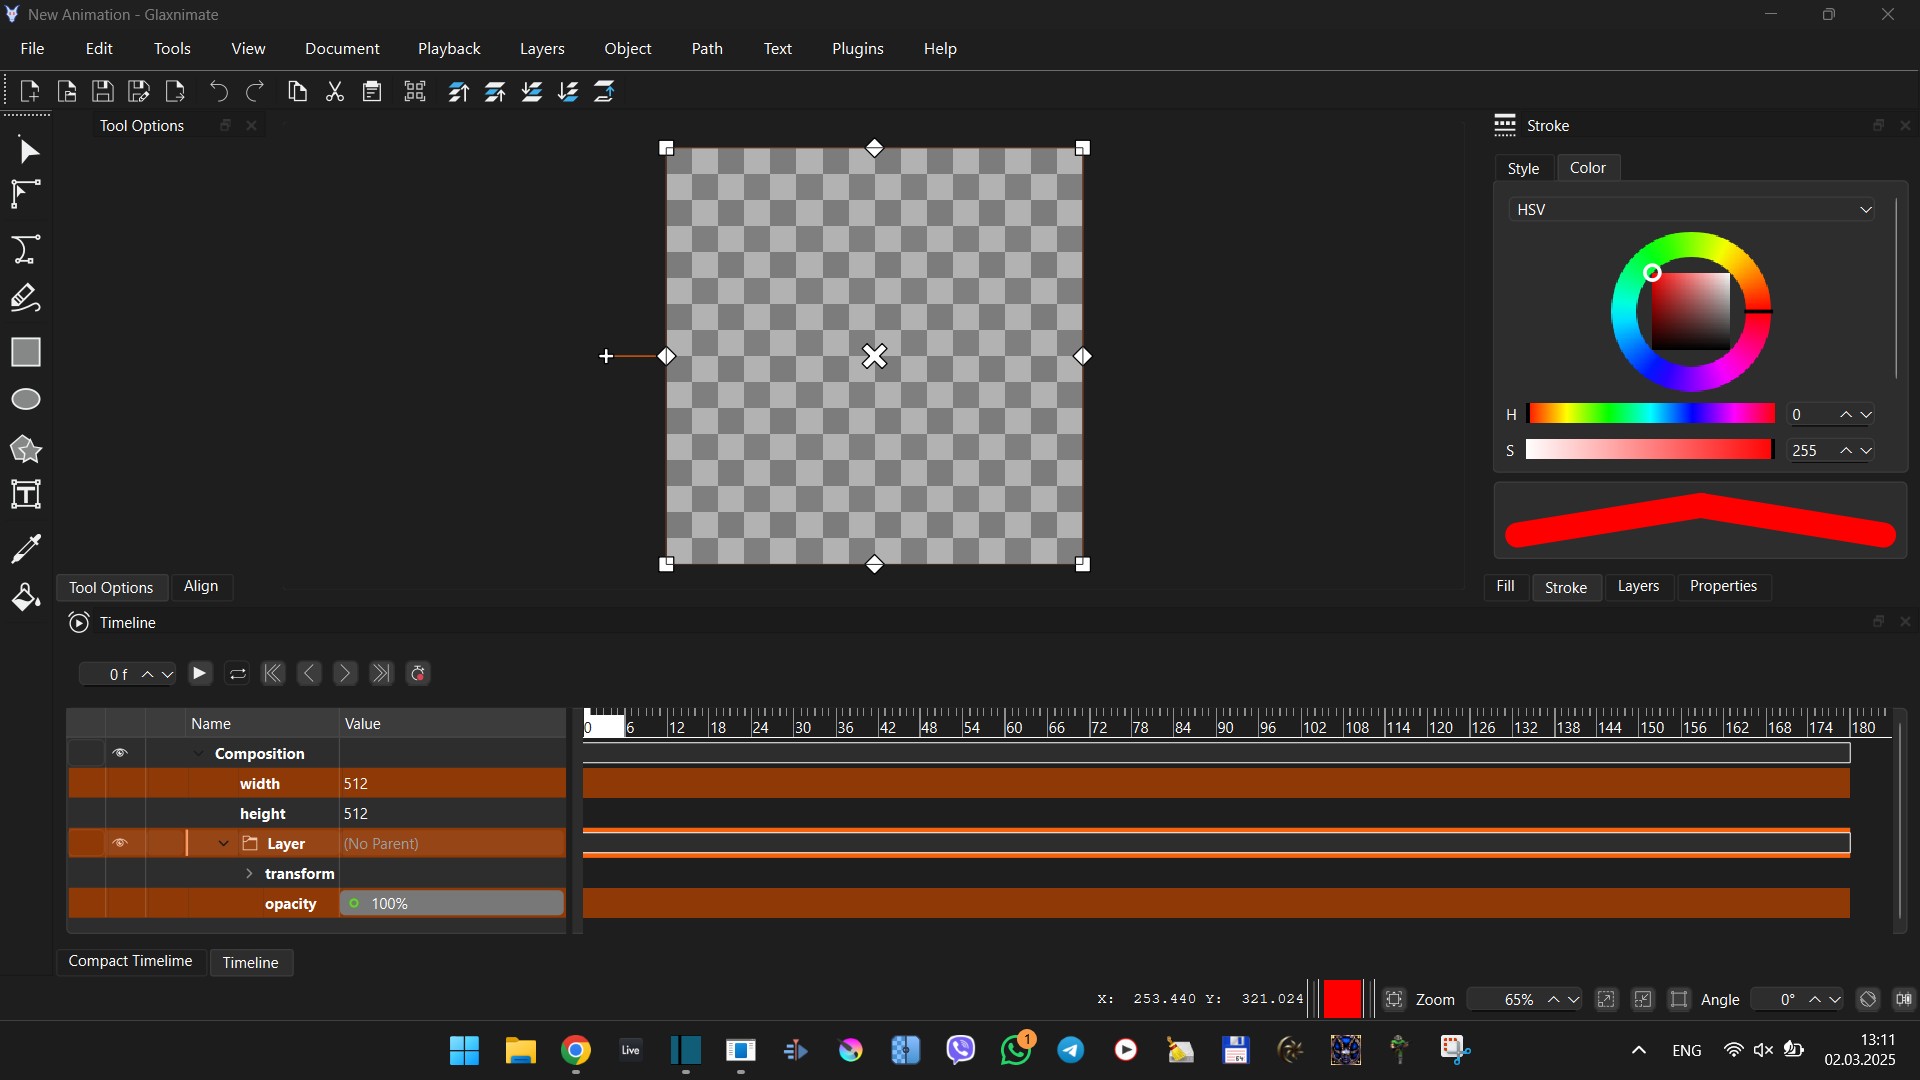Expand the transform property row
The height and width of the screenshot is (1080, 1920).
click(x=249, y=873)
